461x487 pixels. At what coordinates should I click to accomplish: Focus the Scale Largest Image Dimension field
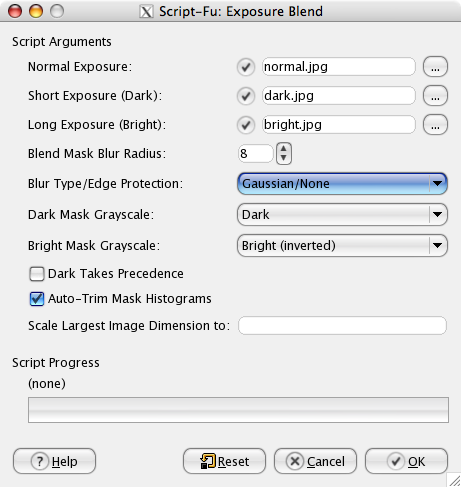point(342,326)
